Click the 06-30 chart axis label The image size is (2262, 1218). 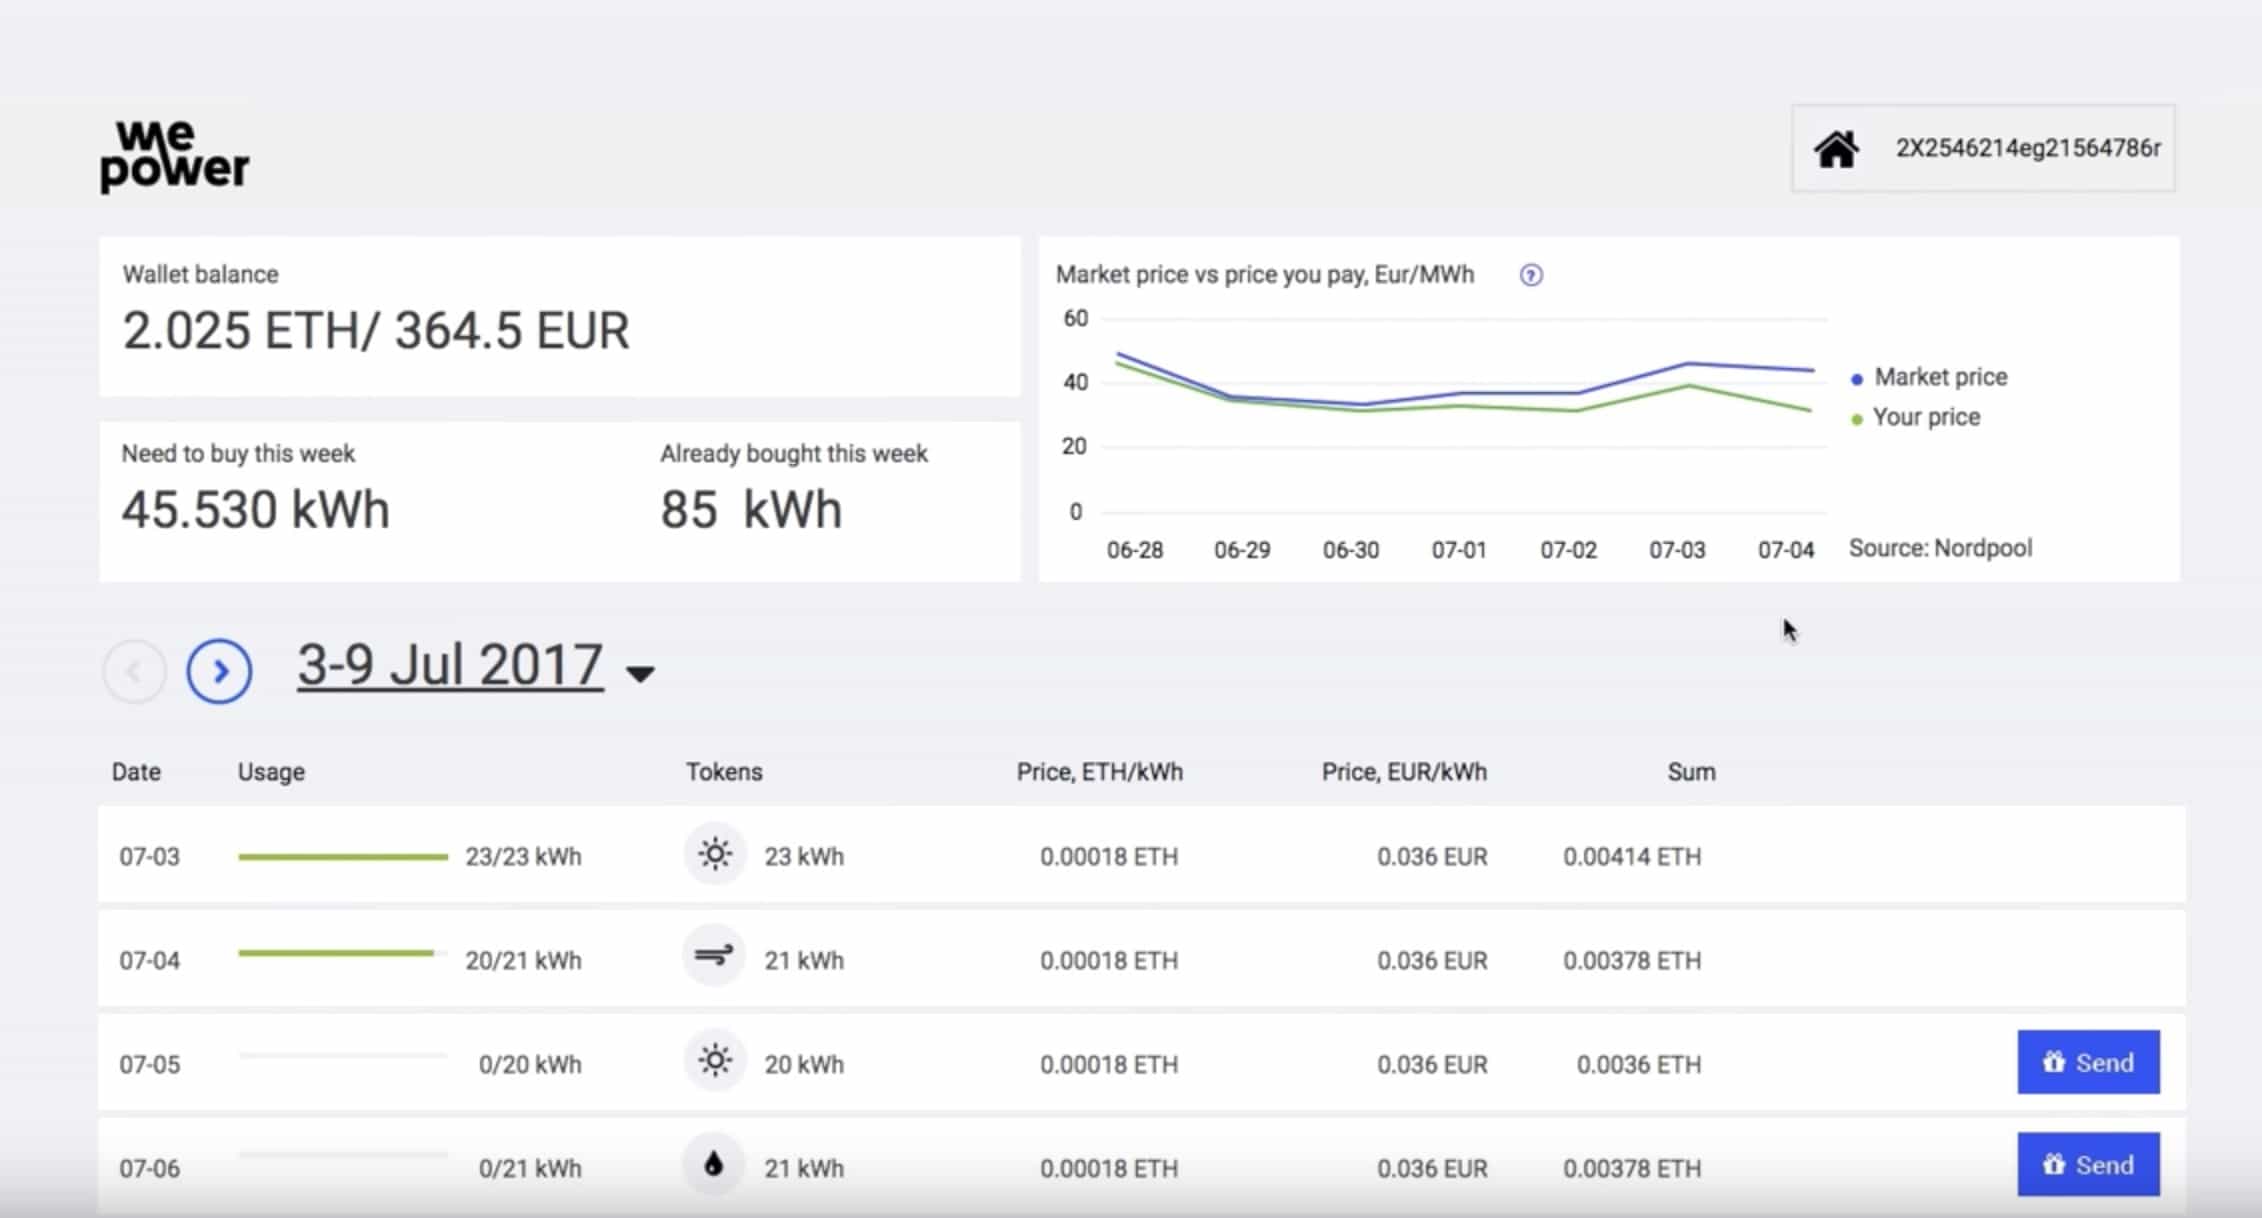point(1351,551)
